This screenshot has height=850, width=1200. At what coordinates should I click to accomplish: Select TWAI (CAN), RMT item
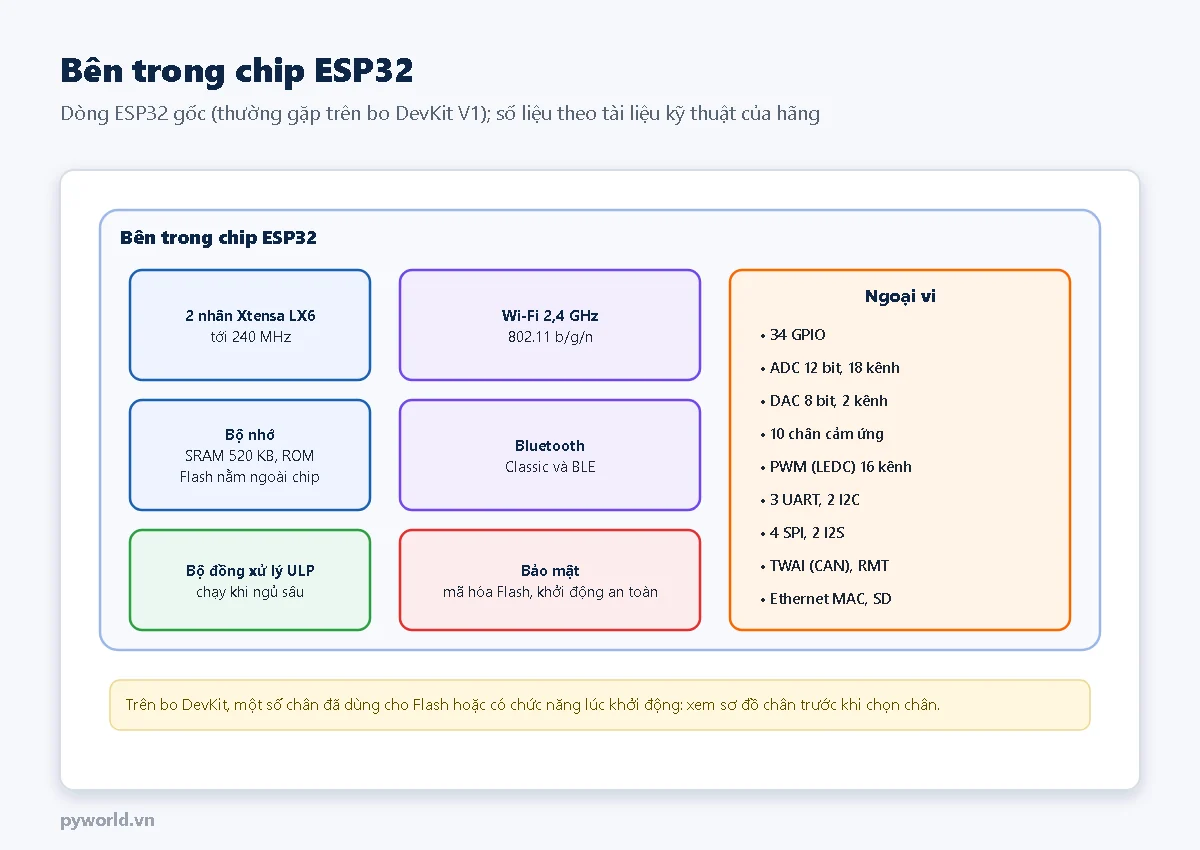tap(825, 566)
